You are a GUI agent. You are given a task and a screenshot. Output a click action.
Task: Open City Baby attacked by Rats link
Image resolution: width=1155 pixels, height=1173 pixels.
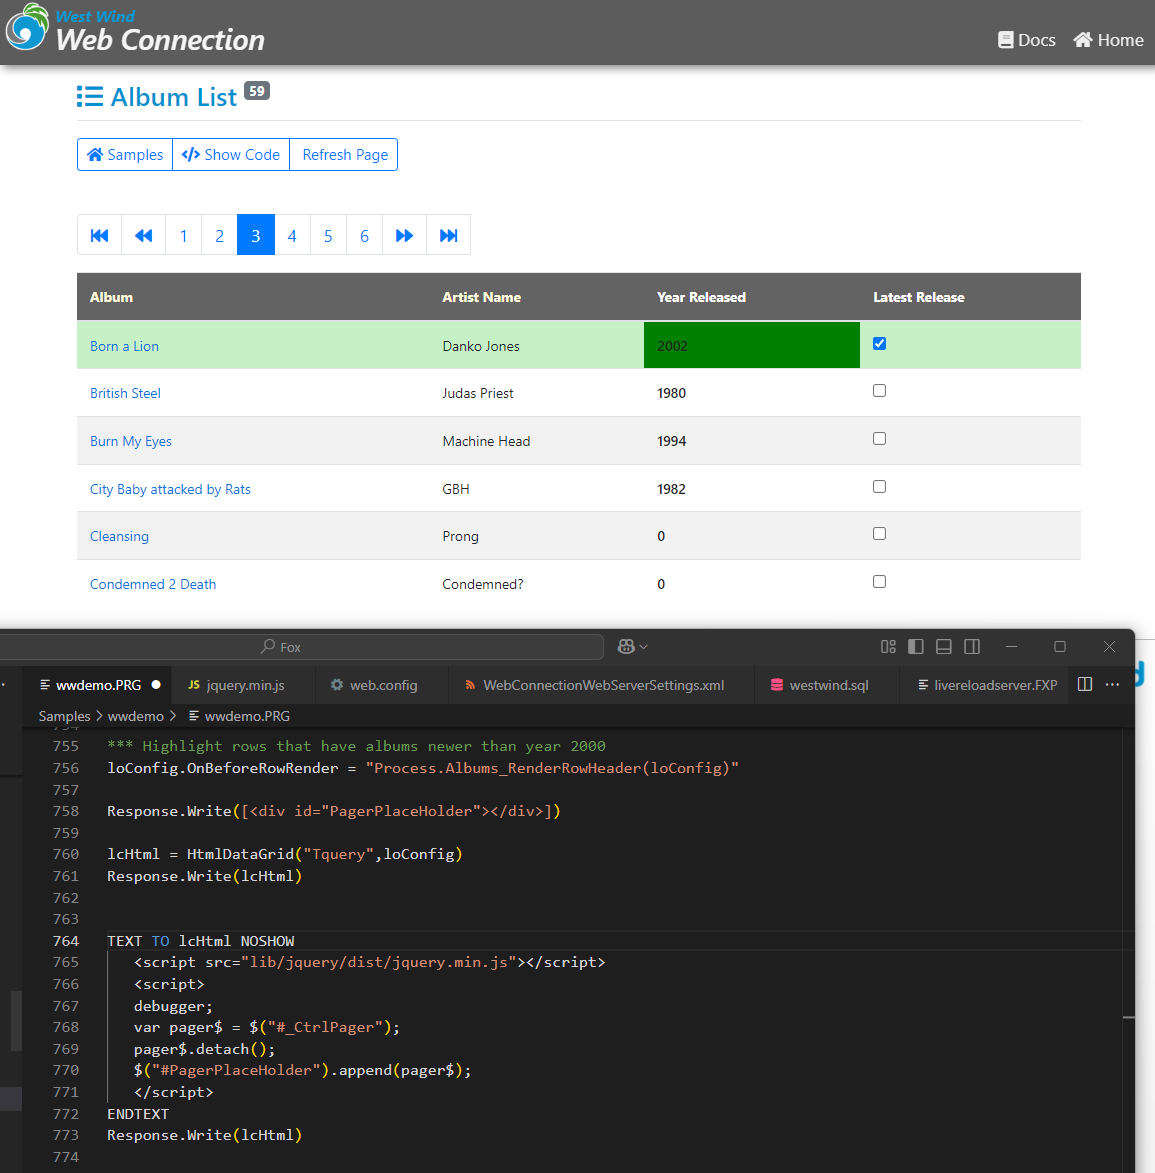[x=170, y=489]
